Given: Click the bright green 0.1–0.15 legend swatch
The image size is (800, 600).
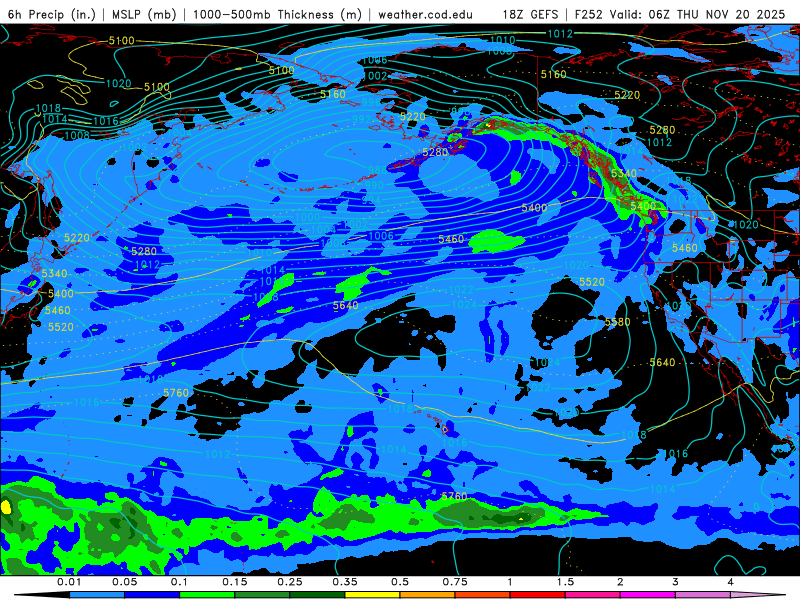Looking at the screenshot, I should [x=207, y=595].
